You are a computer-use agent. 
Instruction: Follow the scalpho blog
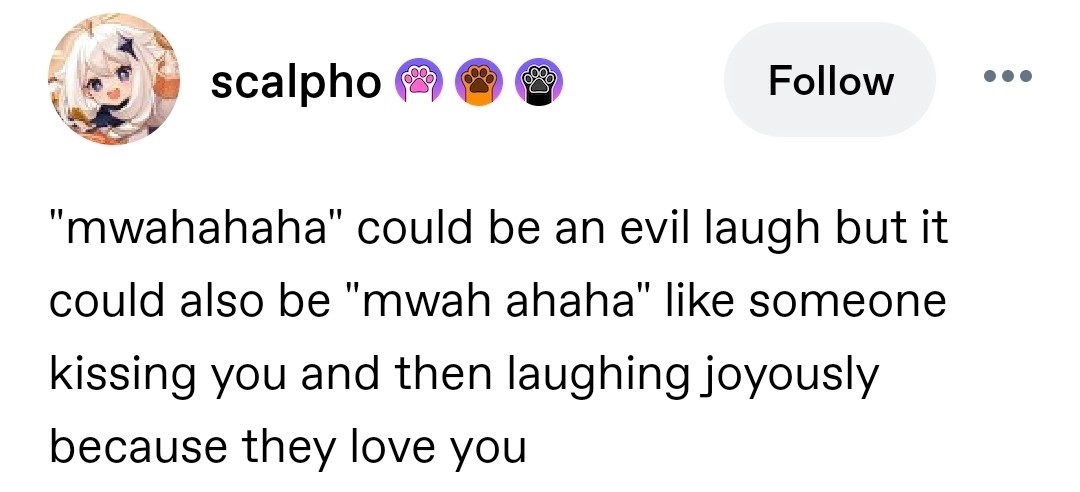[x=830, y=80]
